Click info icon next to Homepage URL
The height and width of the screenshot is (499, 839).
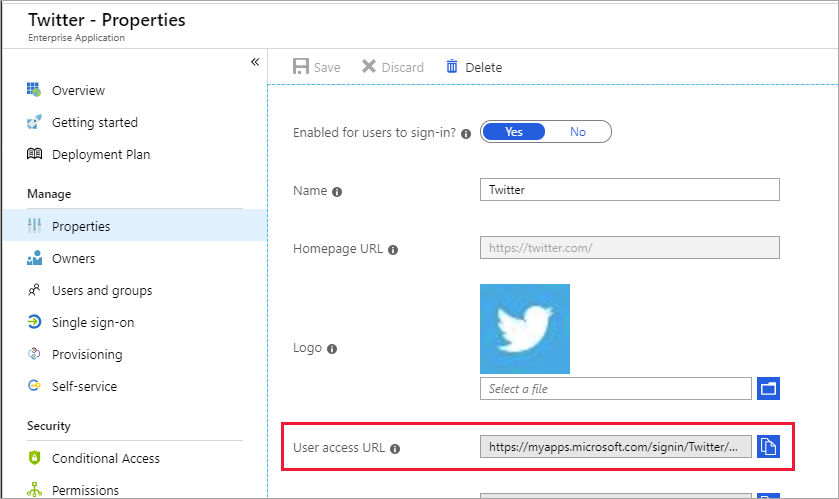tap(393, 250)
